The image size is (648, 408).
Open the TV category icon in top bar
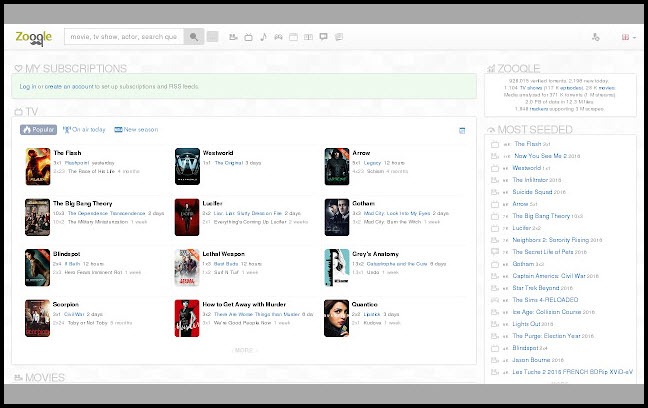point(247,37)
